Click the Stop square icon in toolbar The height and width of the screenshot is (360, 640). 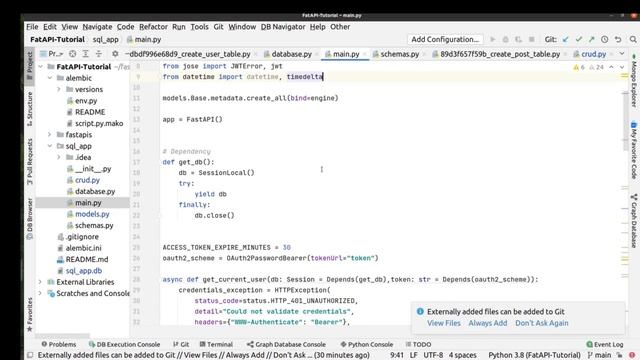[531, 40]
